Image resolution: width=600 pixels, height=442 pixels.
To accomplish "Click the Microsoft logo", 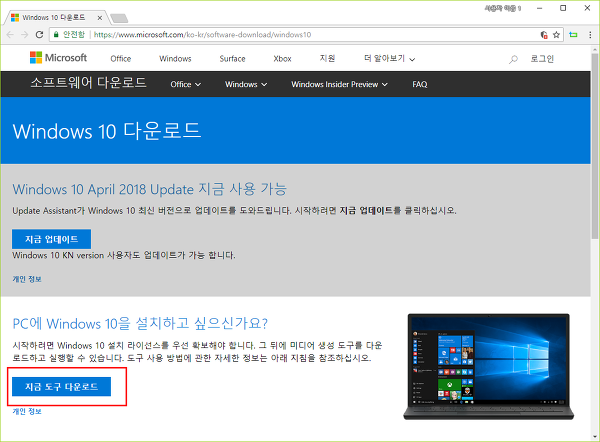I will coord(59,58).
